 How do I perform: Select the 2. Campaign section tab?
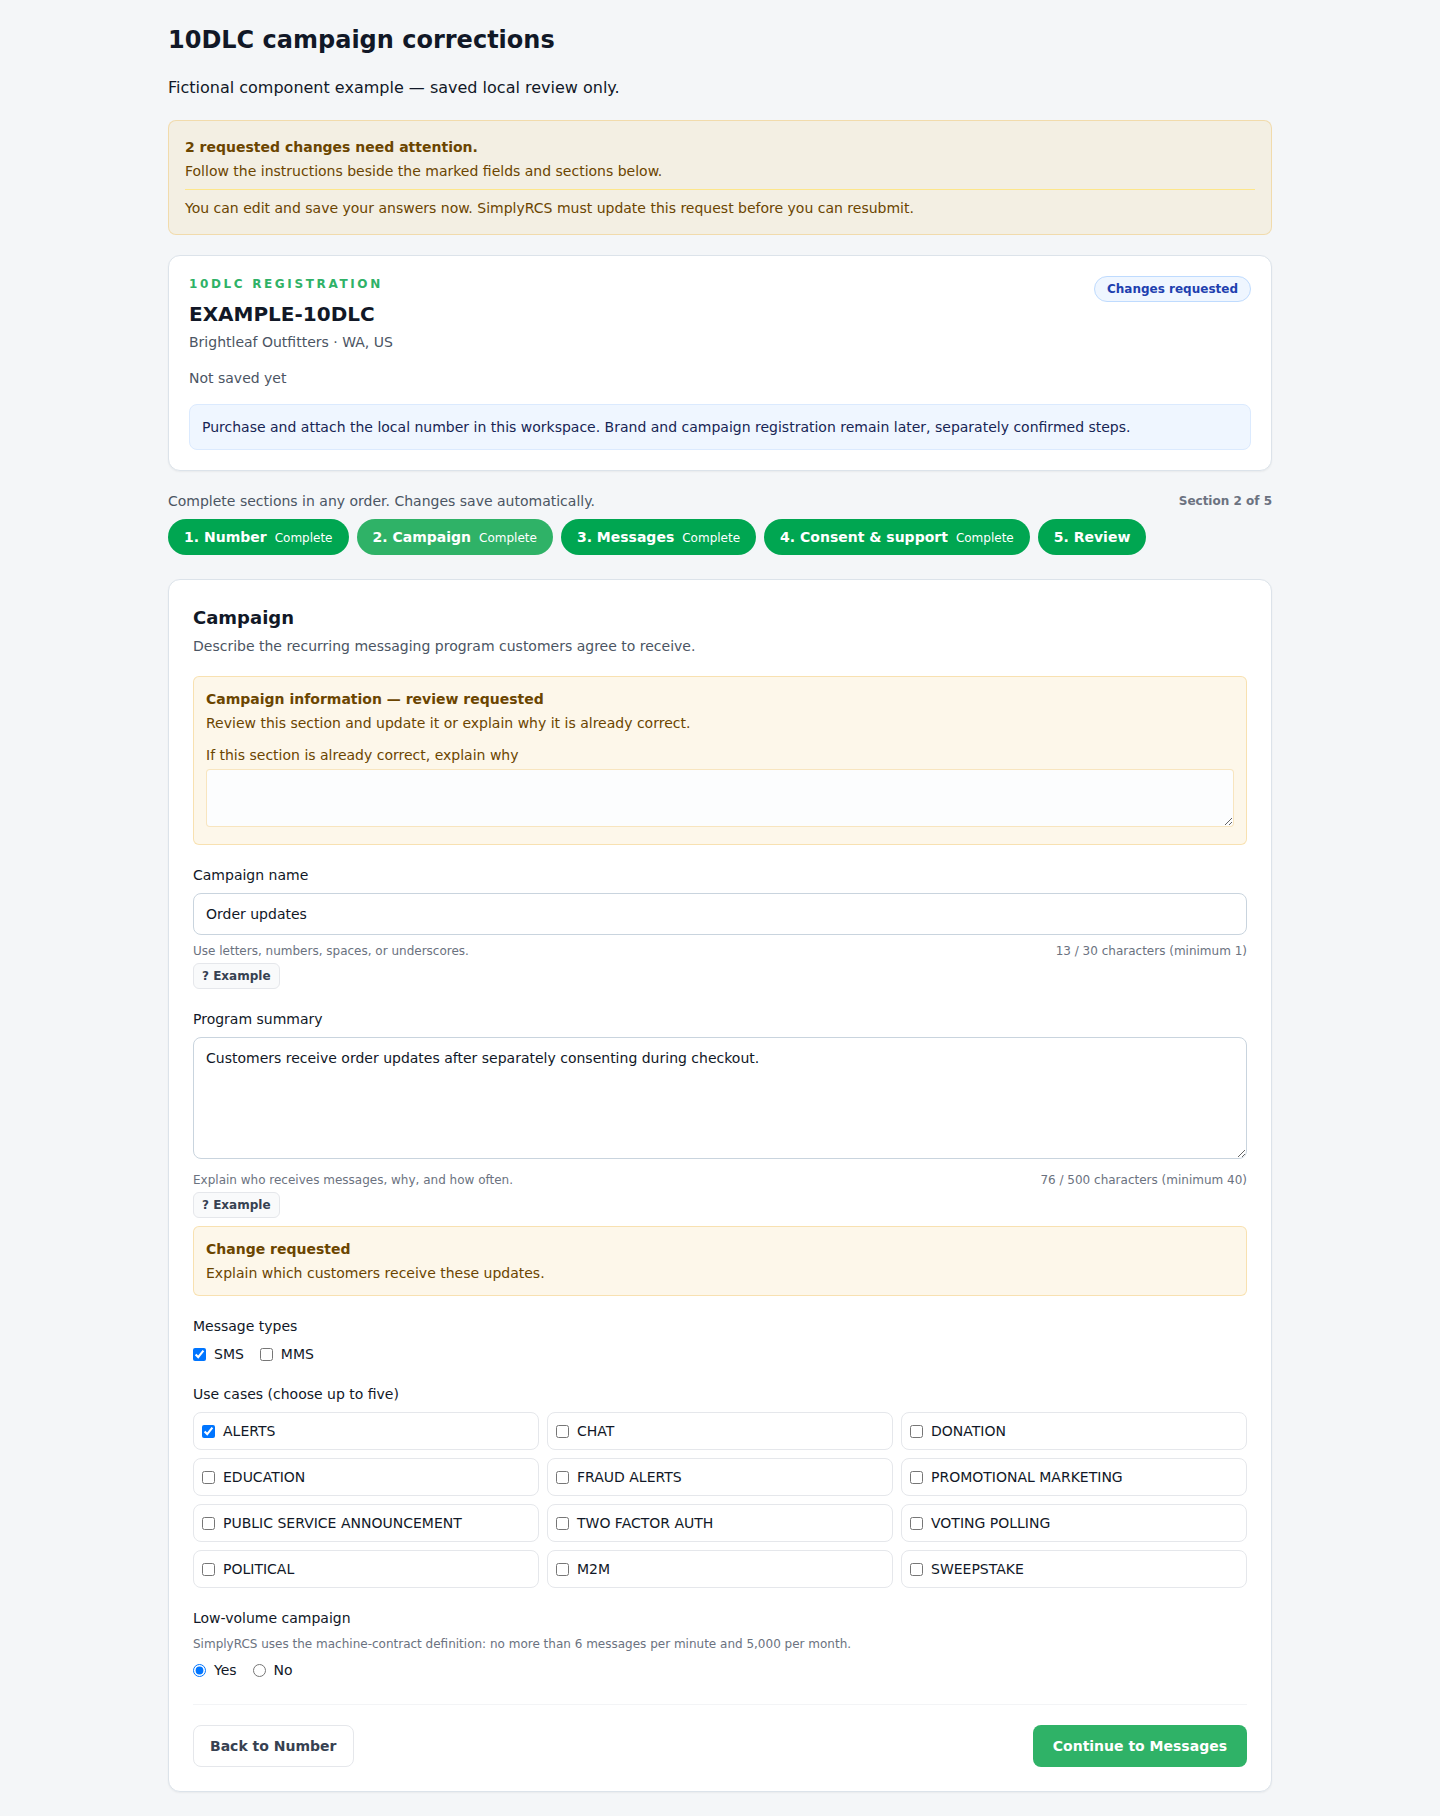[455, 537]
